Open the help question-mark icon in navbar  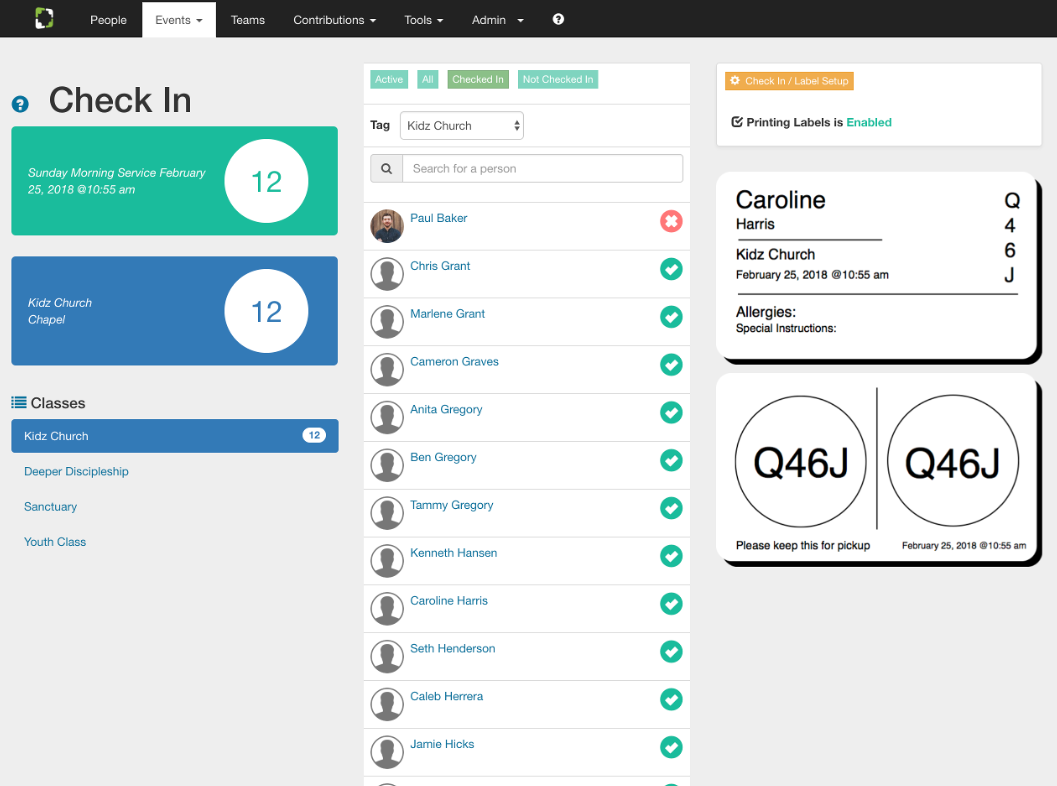(558, 20)
